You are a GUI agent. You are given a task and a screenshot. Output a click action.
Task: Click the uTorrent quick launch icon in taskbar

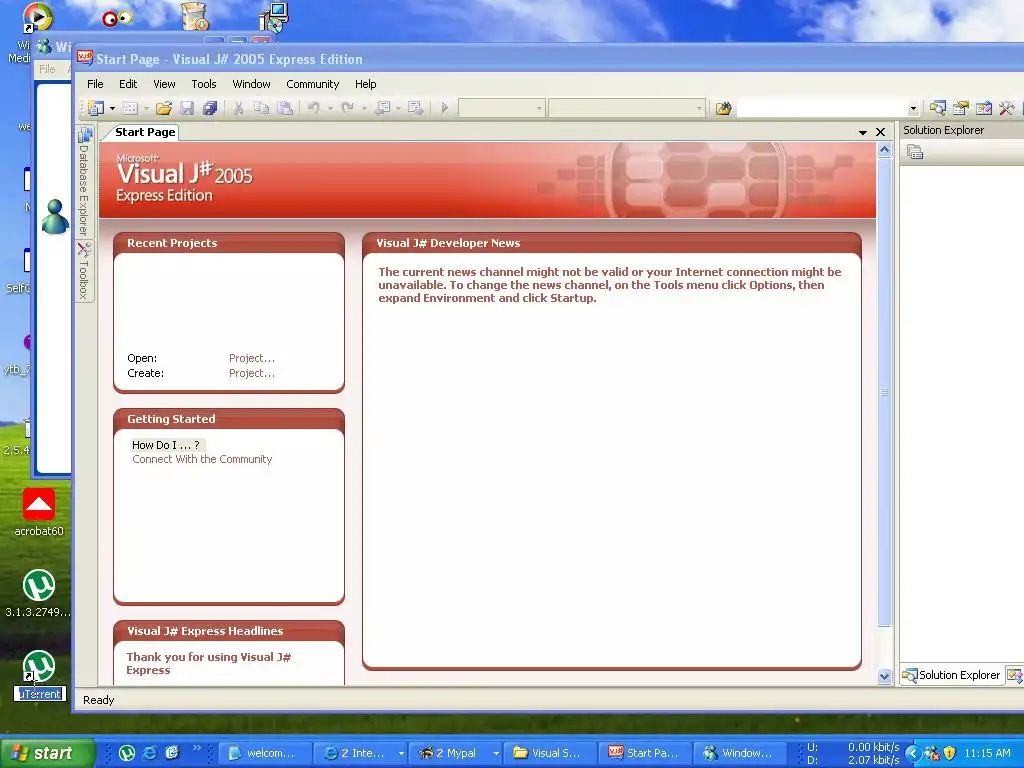coord(127,753)
